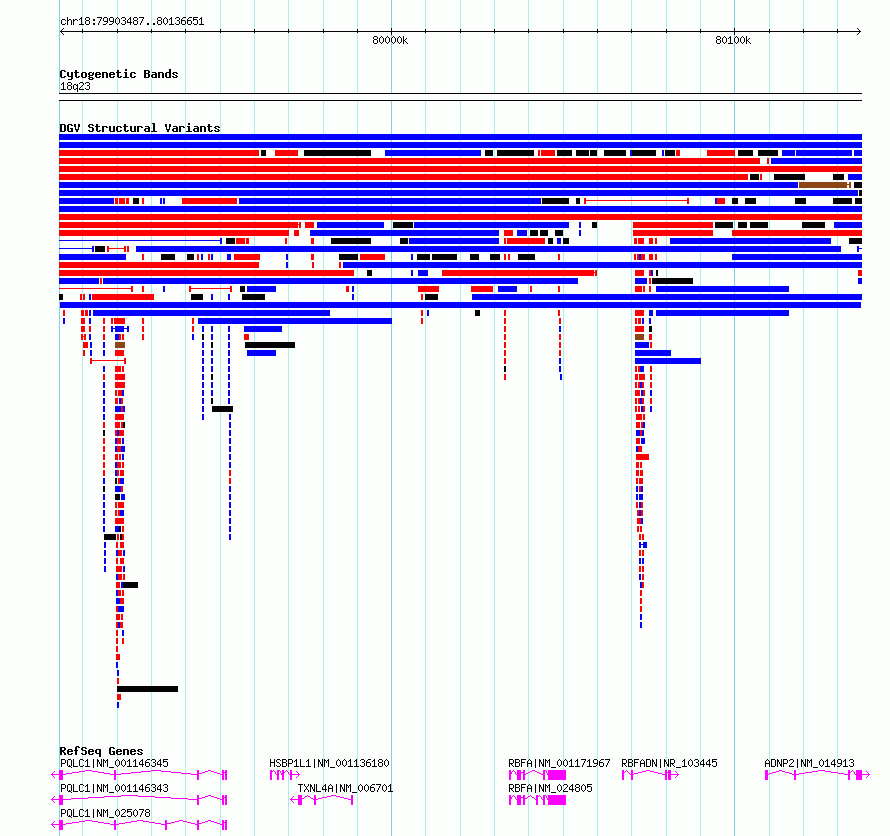Select the longest thin blue line variant
This screenshot has height=836, width=890.
[140, 241]
